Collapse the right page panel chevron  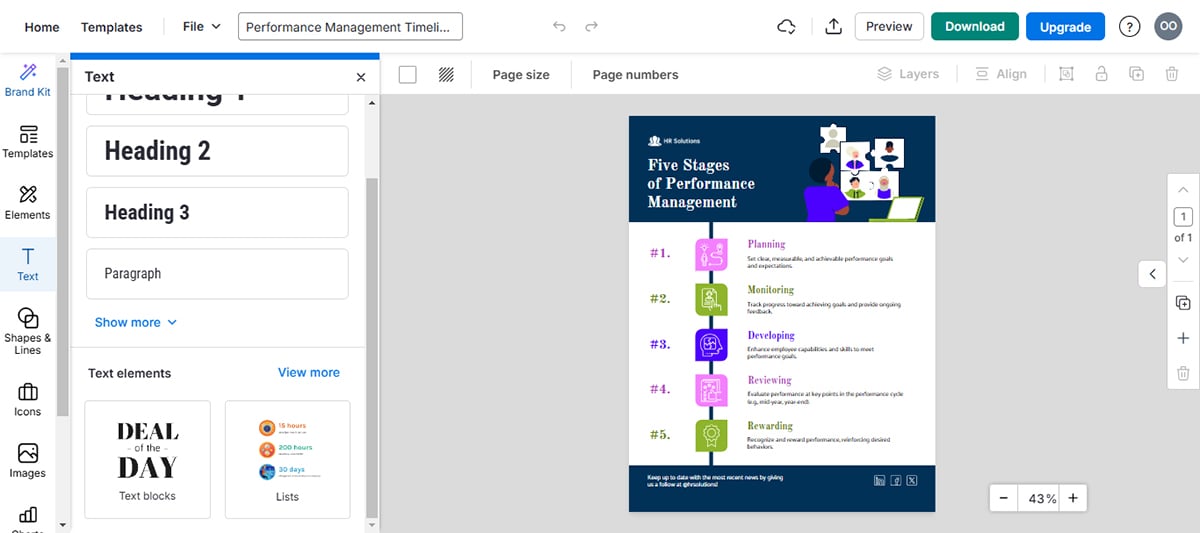[x=1152, y=274]
